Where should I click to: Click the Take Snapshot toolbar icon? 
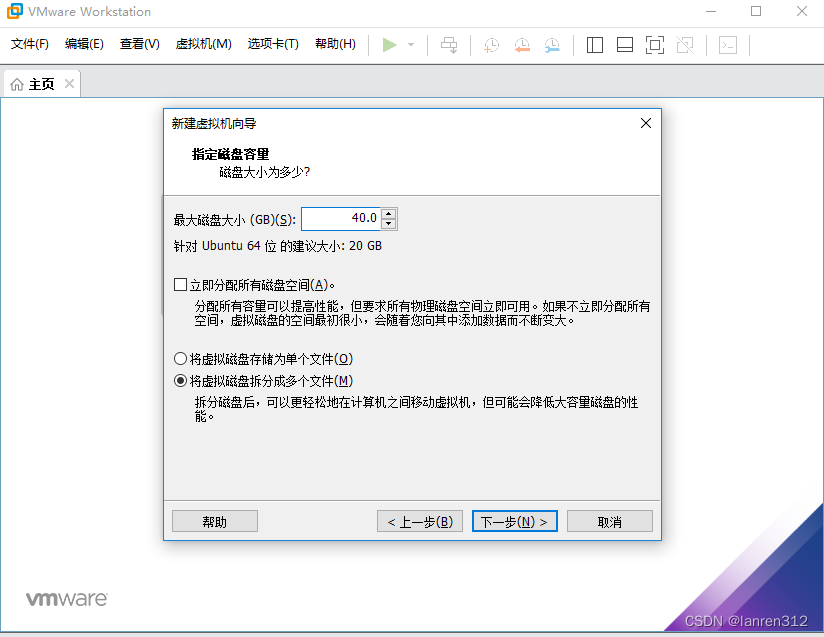pos(491,45)
